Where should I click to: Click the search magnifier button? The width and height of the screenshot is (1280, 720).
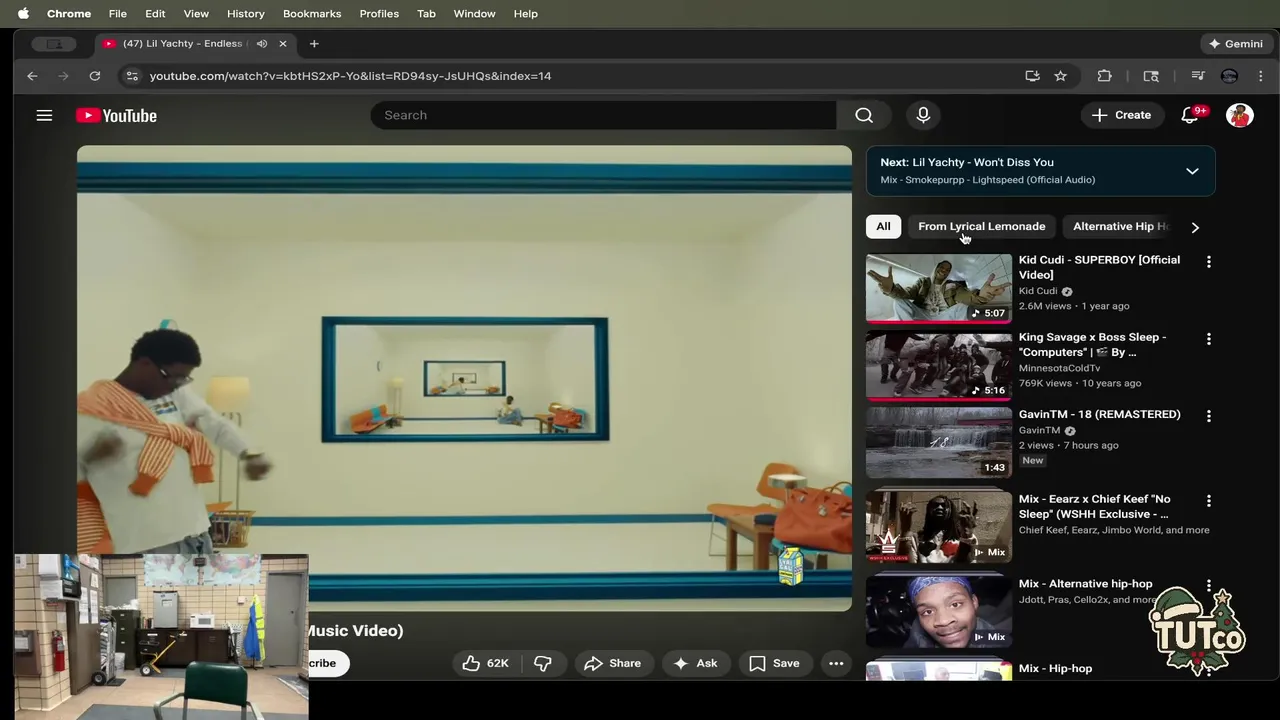point(864,115)
